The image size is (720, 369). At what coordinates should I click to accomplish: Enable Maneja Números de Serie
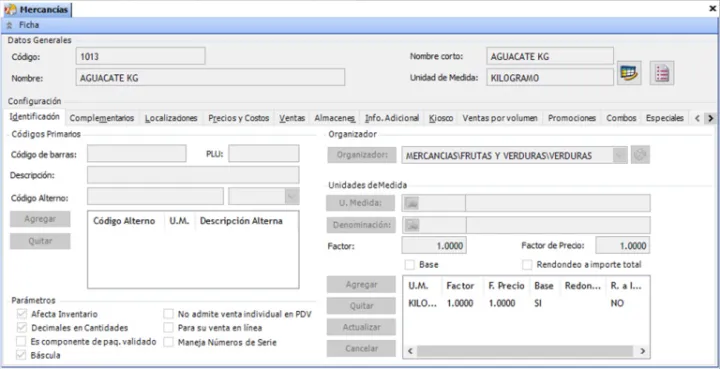[169, 342]
